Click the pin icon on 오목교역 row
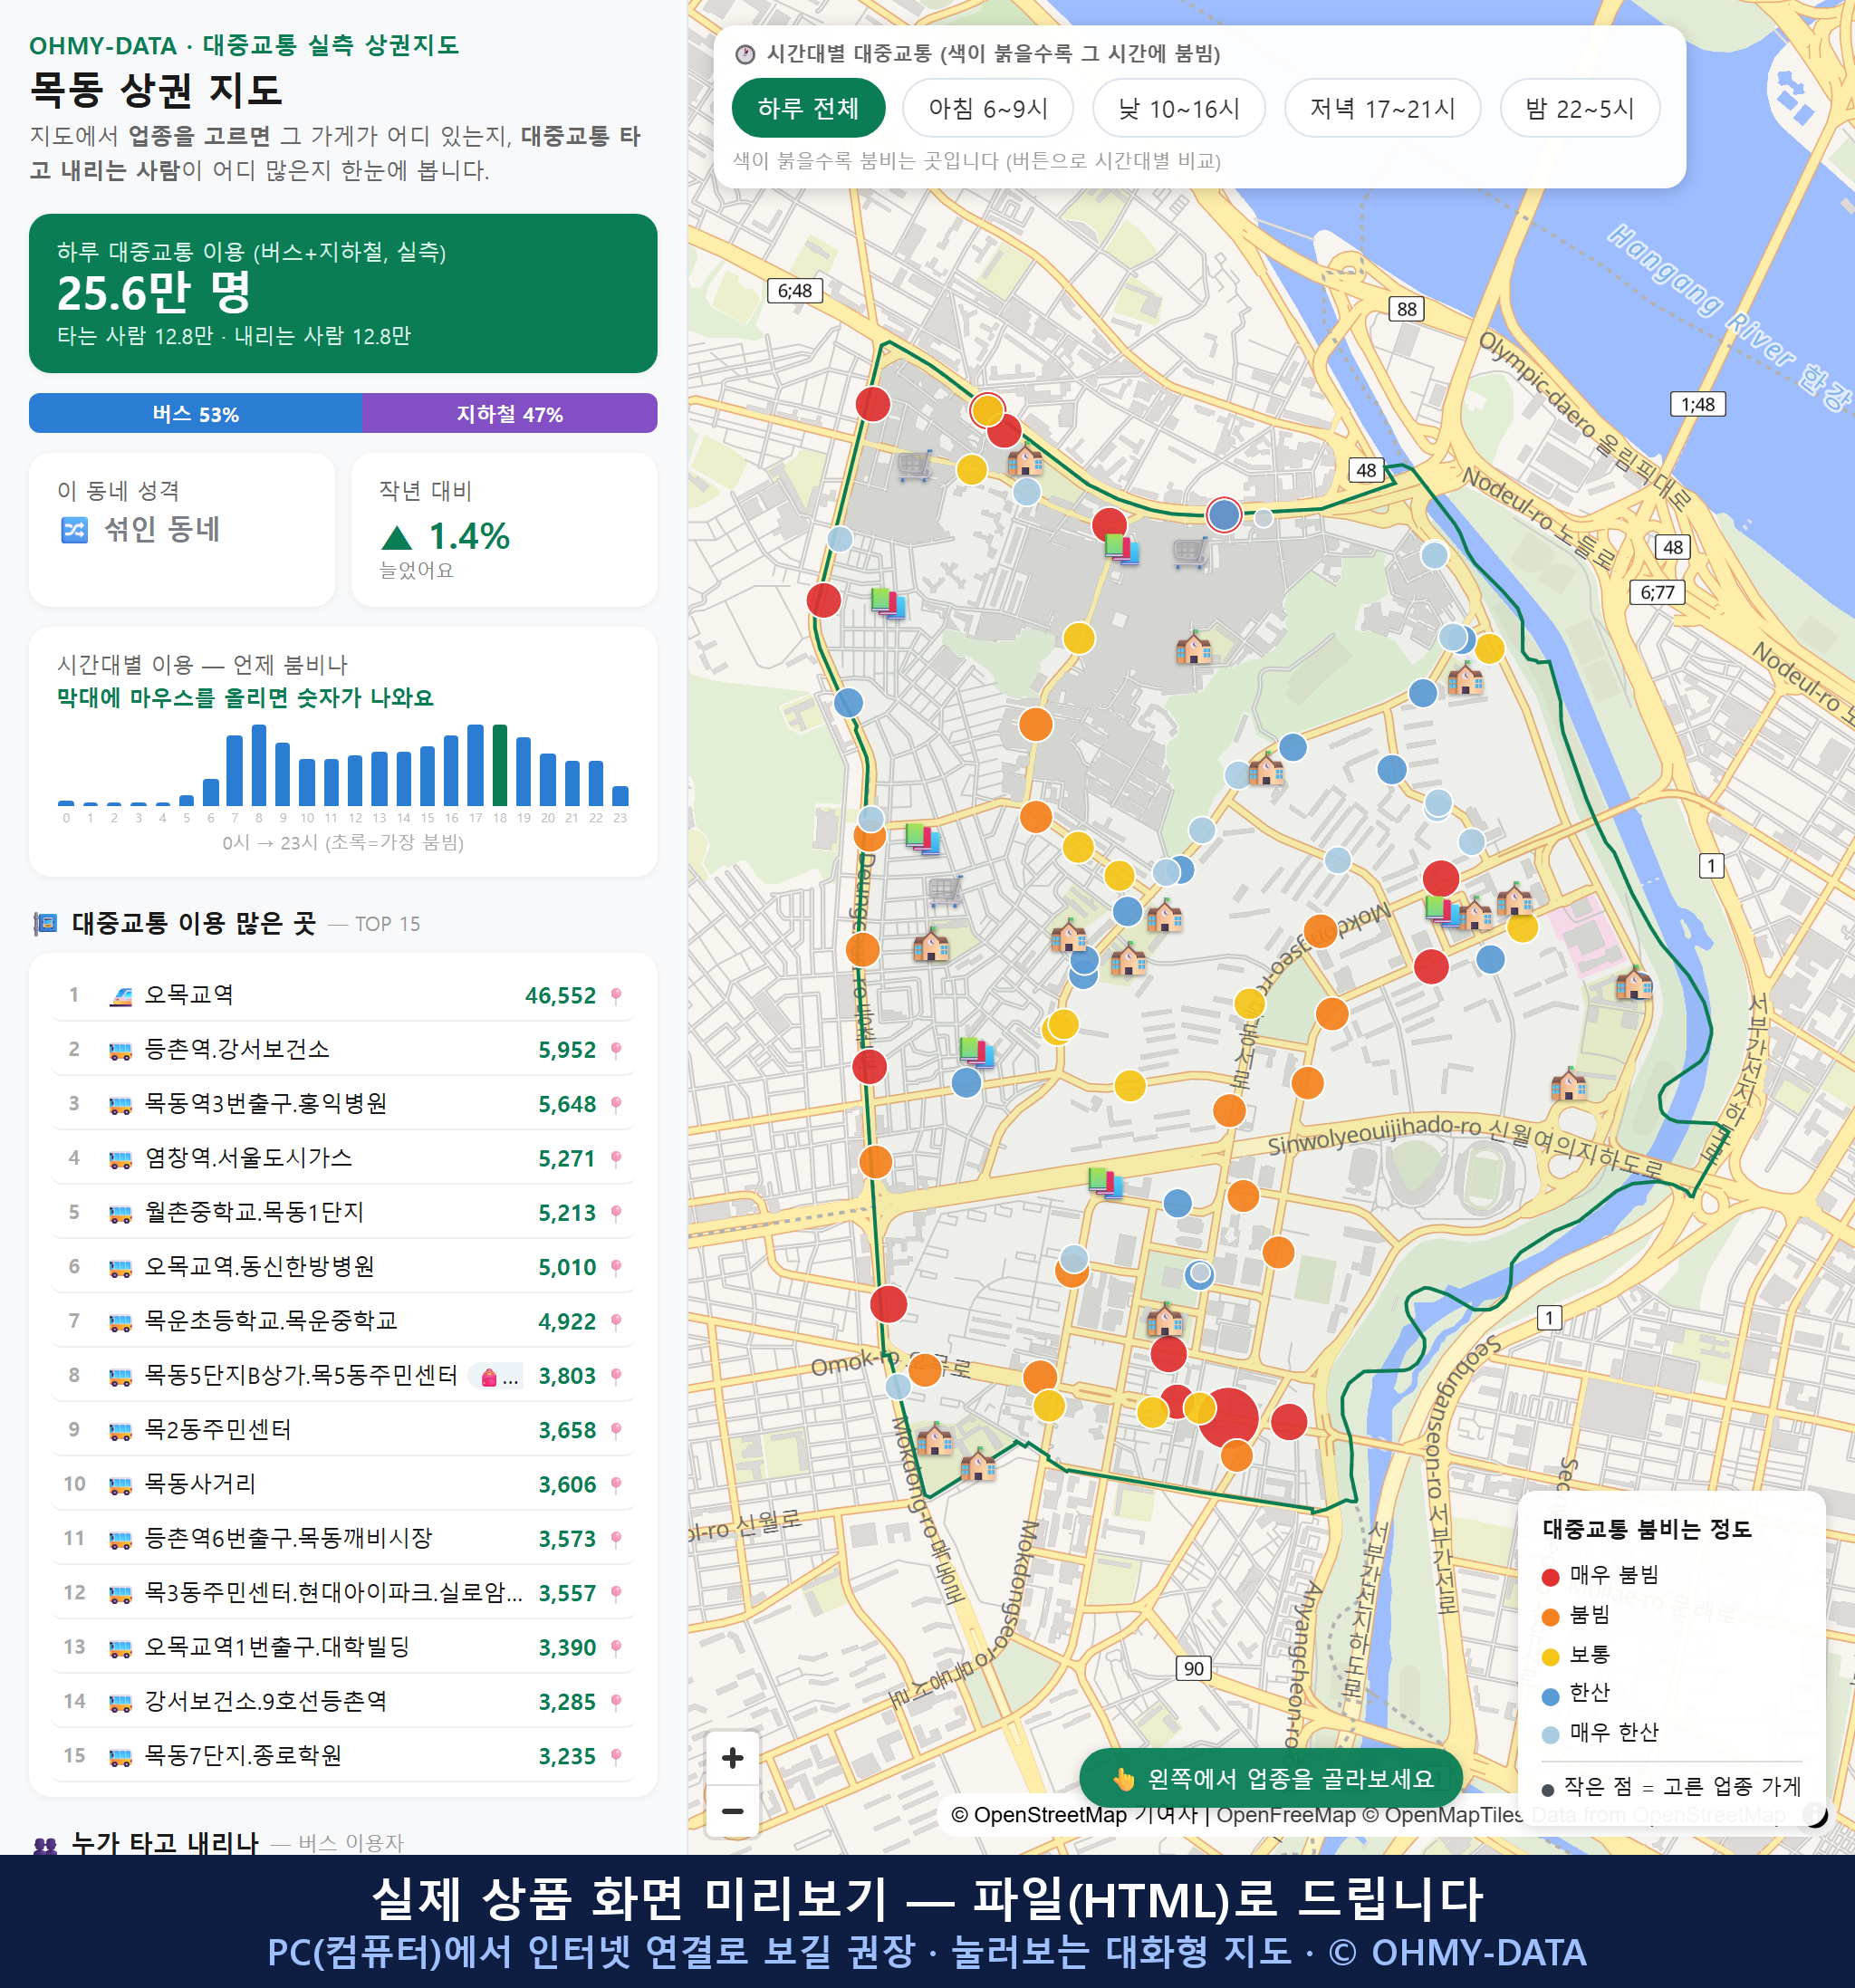This screenshot has height=1988, width=1855. [616, 995]
